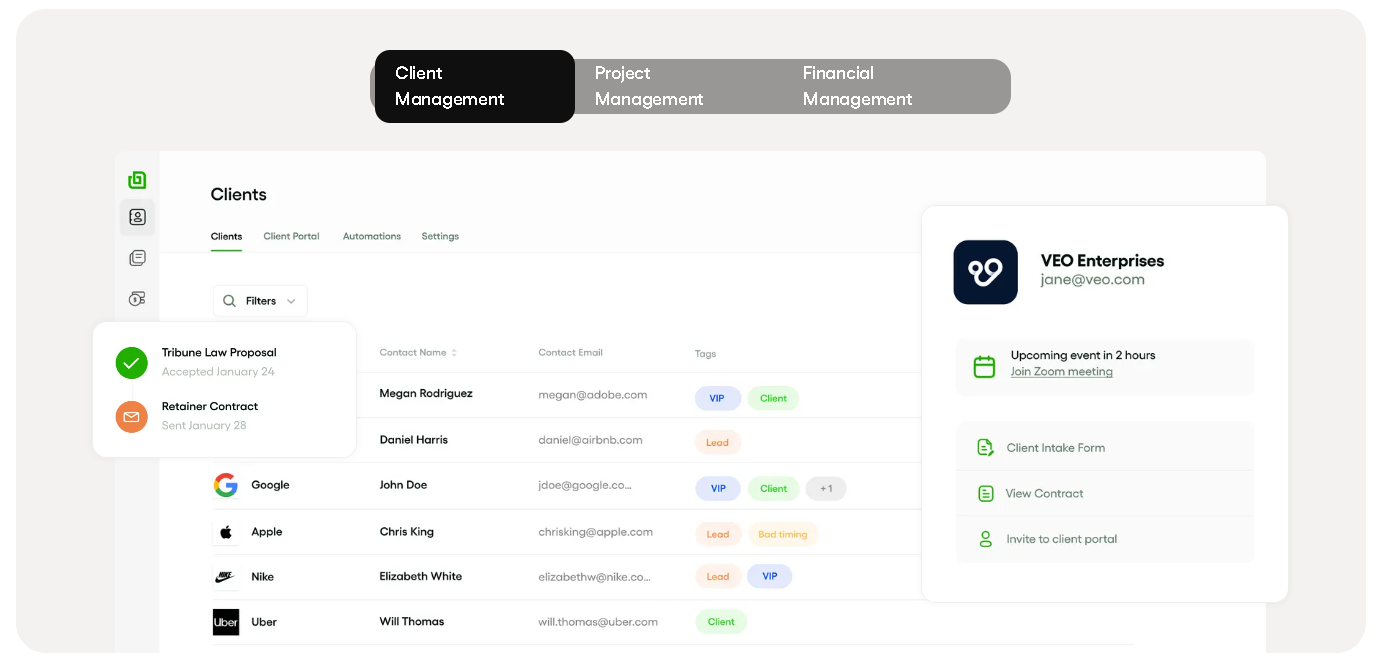Open the Clients contacts sidebar icon
Screen dimensions: 1377x663
click(x=137, y=217)
